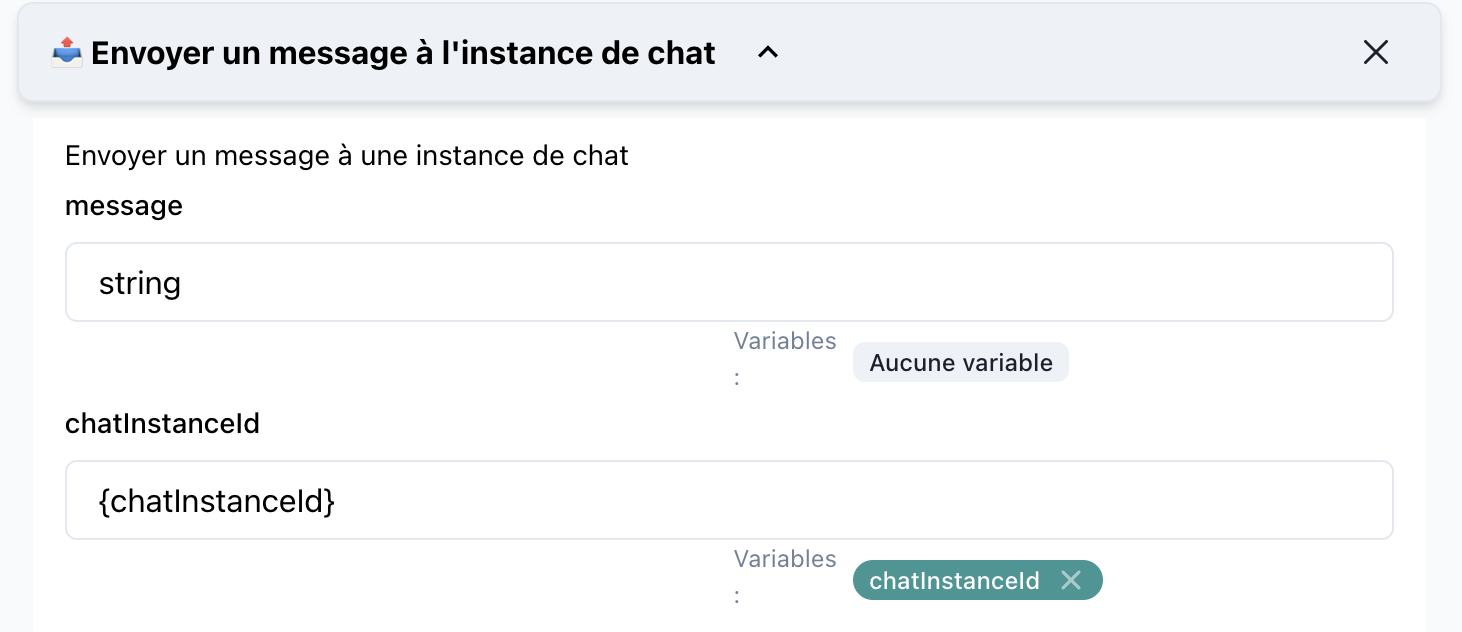Image resolution: width=1462 pixels, height=632 pixels.
Task: Close the send message panel
Action: (x=1376, y=53)
